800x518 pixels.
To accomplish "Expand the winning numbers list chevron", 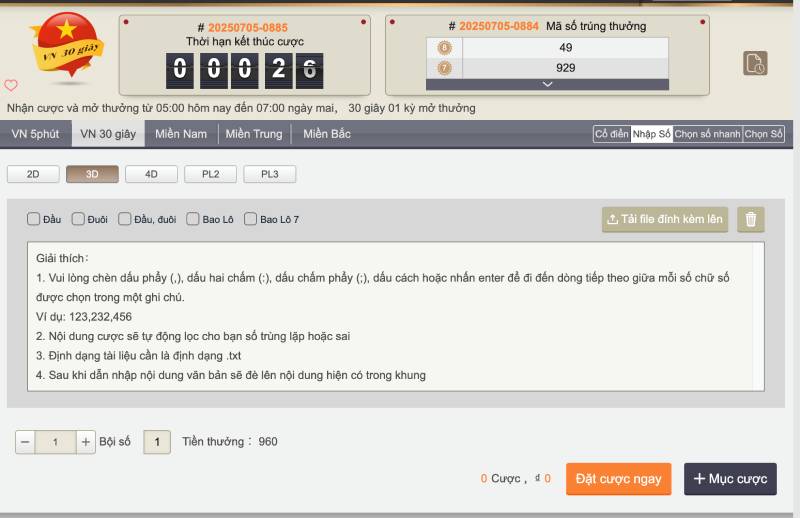I will (x=547, y=85).
